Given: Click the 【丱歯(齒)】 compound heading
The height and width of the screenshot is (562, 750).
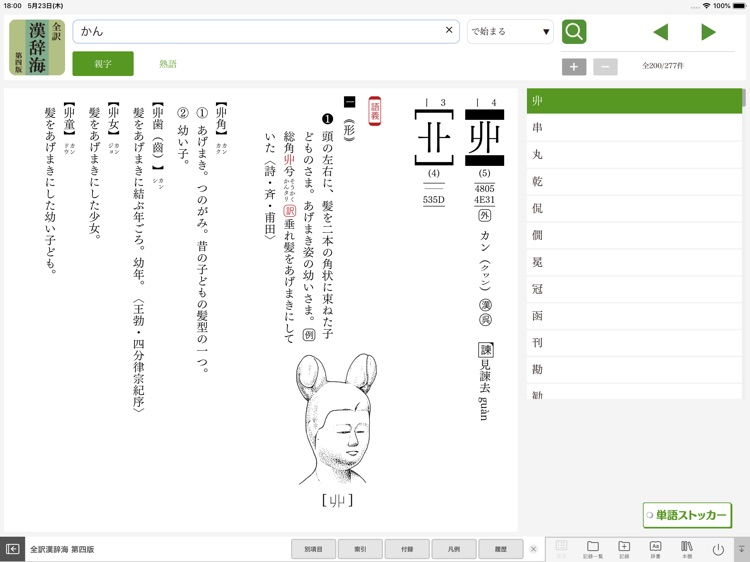Looking at the screenshot, I should (157, 136).
